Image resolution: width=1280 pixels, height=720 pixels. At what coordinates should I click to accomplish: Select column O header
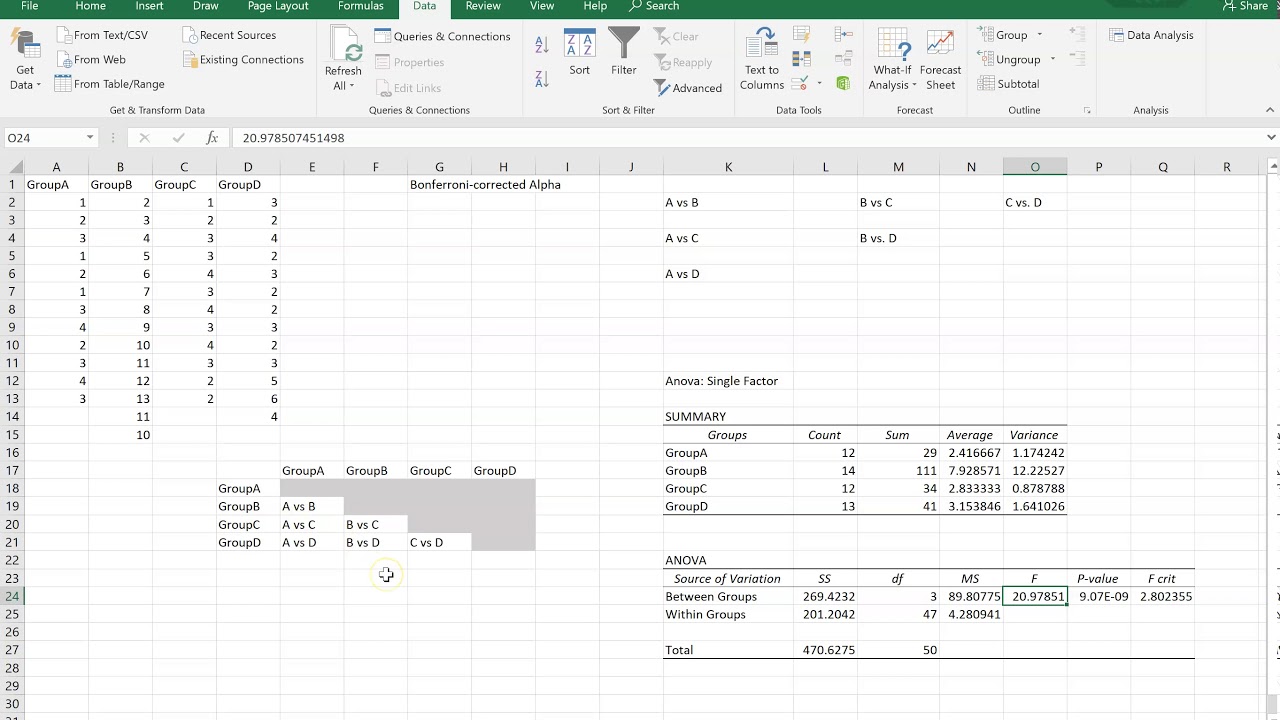1035,167
